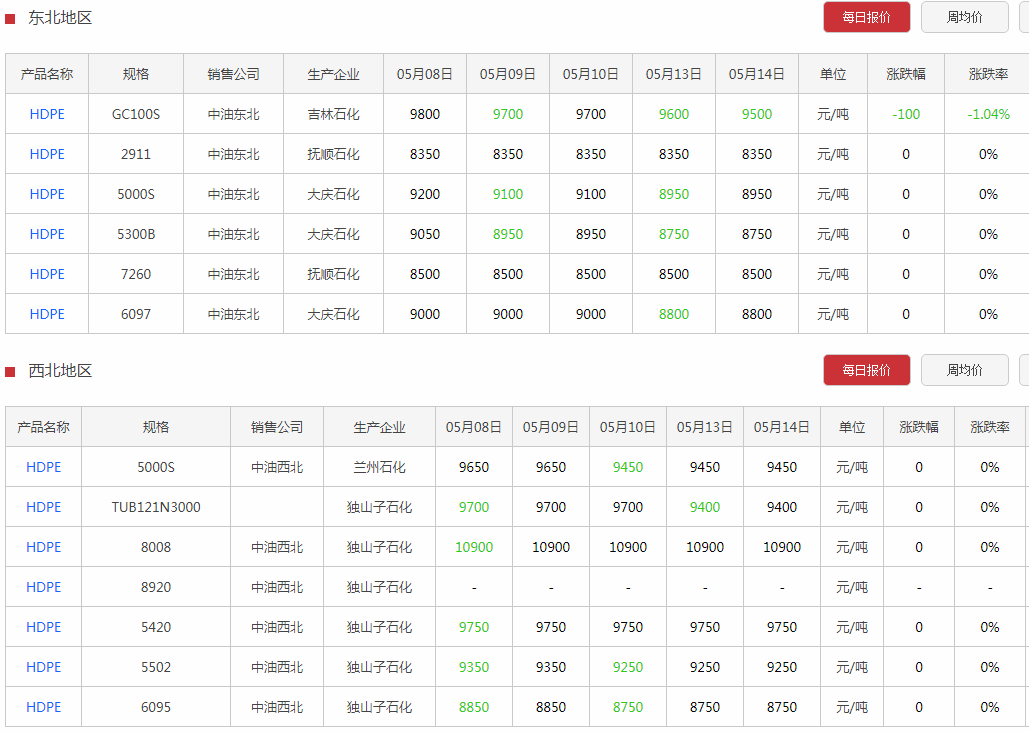Open HDPE link in 8008 row
Viewport: 1029px width, 732px height.
pyautogui.click(x=43, y=548)
